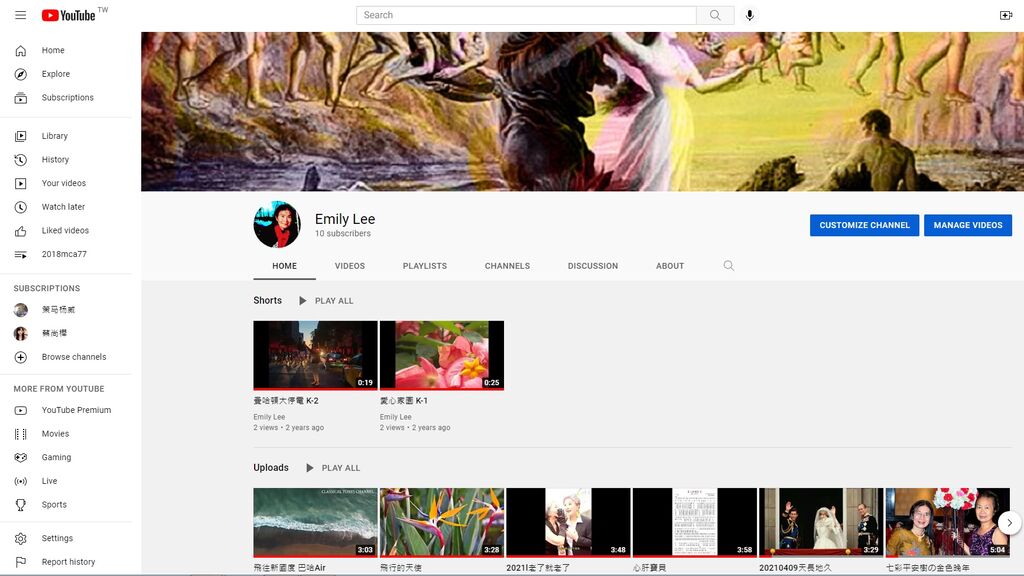This screenshot has height=576, width=1024.
Task: Click the Liked videos thumbs-up icon
Action: tap(21, 231)
